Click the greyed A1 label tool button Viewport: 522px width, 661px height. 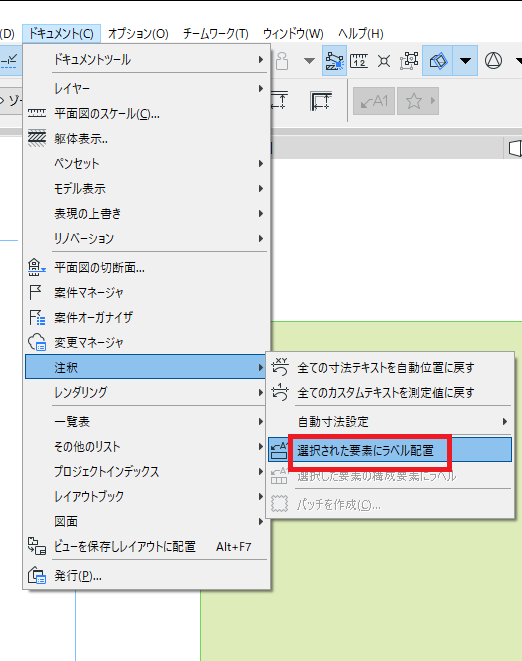(374, 101)
